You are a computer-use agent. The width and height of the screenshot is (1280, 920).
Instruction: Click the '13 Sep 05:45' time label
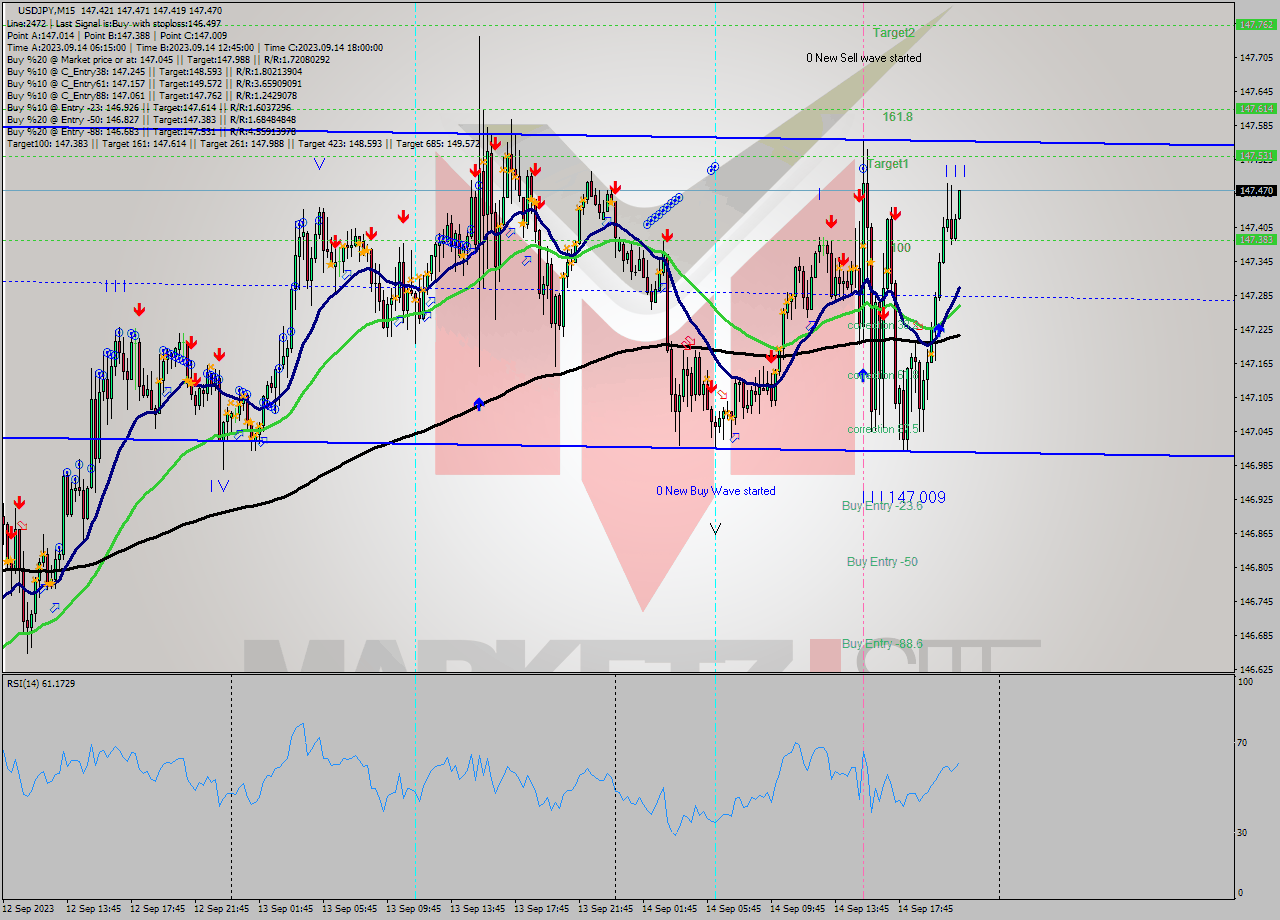pyautogui.click(x=350, y=909)
